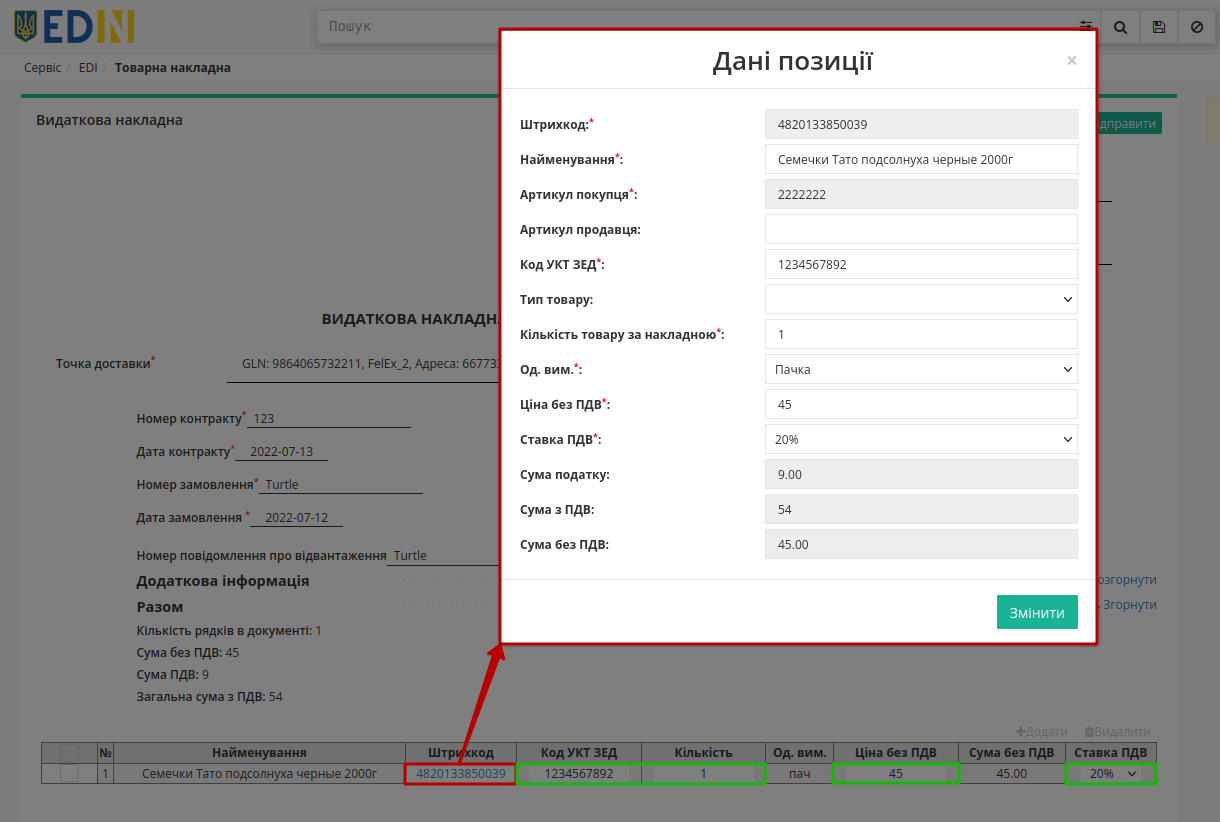
Task: Click the Сума з ПДВ field
Action: tap(921, 509)
